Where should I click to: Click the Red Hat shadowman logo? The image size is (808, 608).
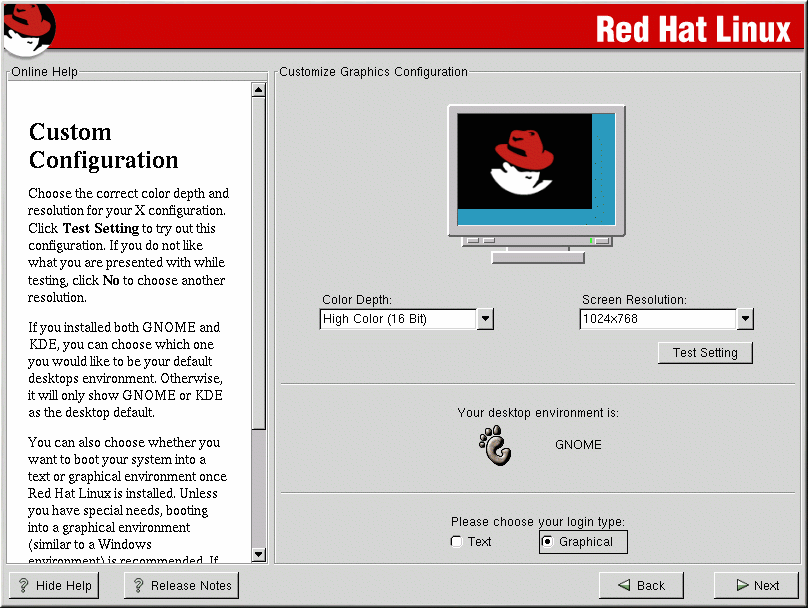tap(28, 29)
